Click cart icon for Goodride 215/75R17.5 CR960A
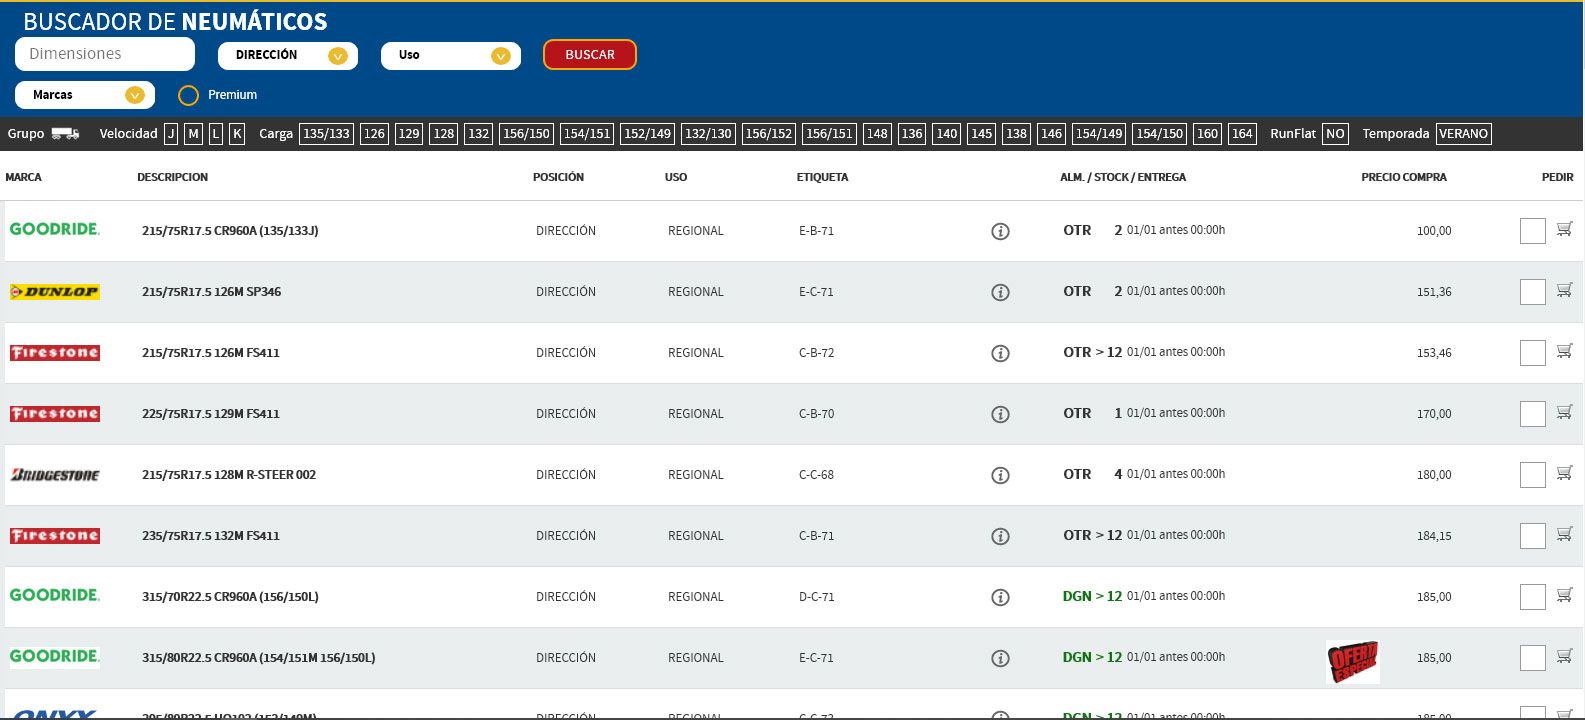 click(1564, 229)
